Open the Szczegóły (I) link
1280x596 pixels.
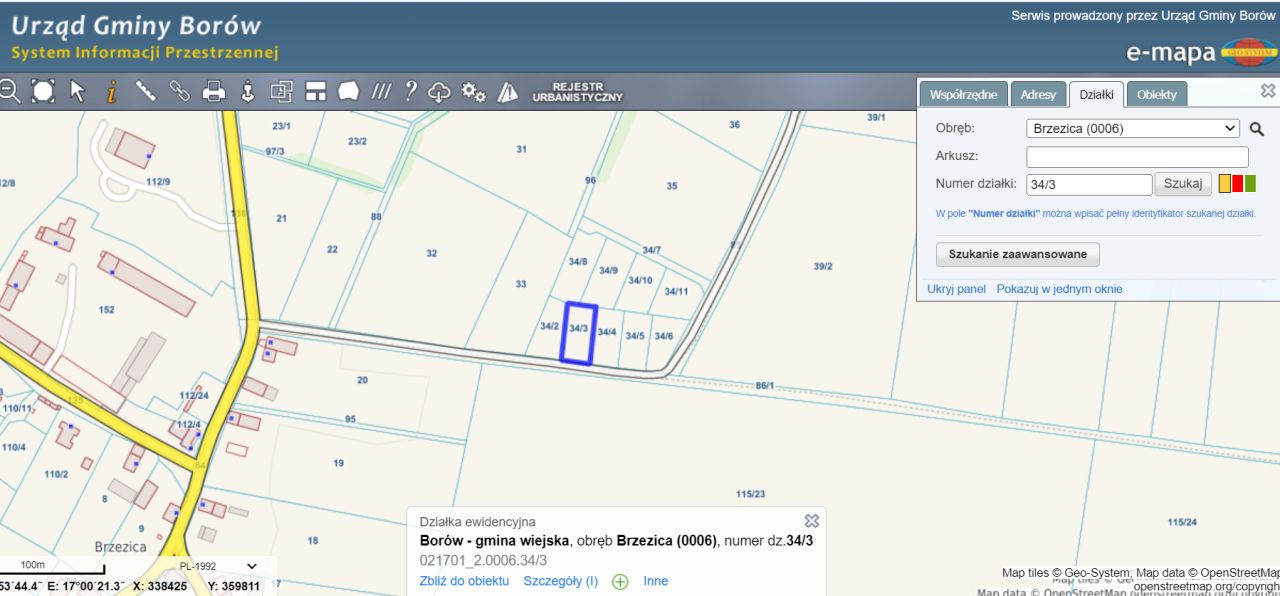561,581
